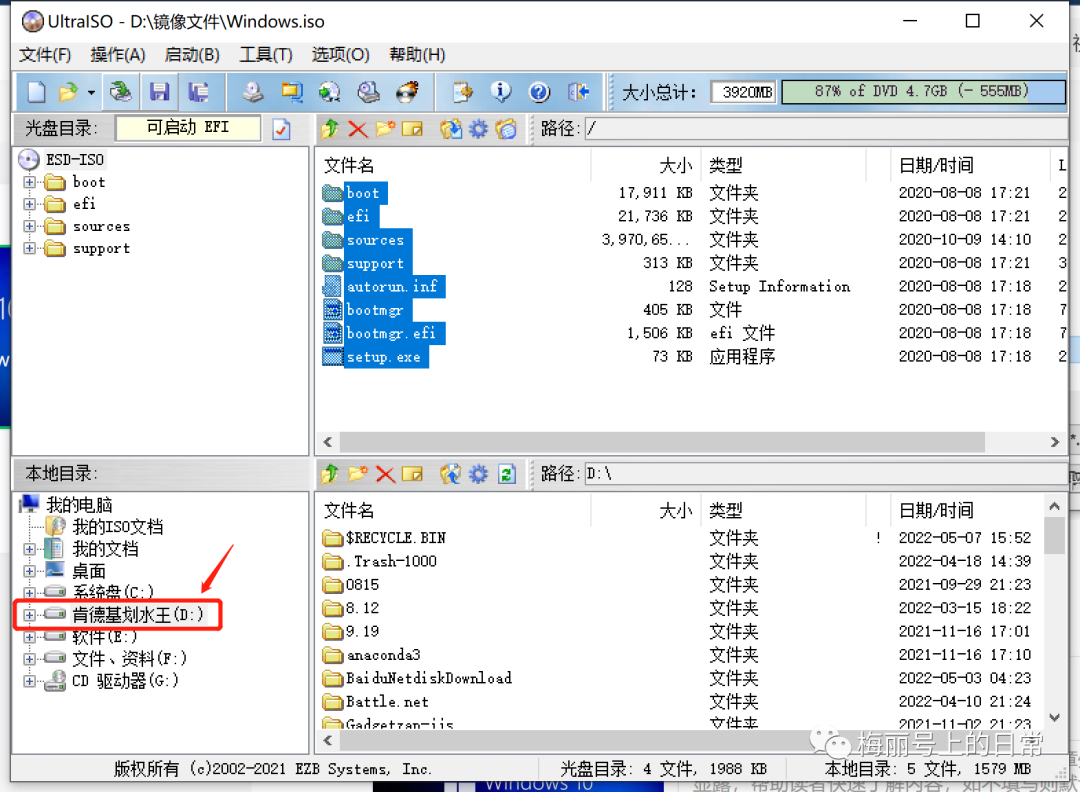Click the Burn CD/DVD image flame icon

[407, 92]
